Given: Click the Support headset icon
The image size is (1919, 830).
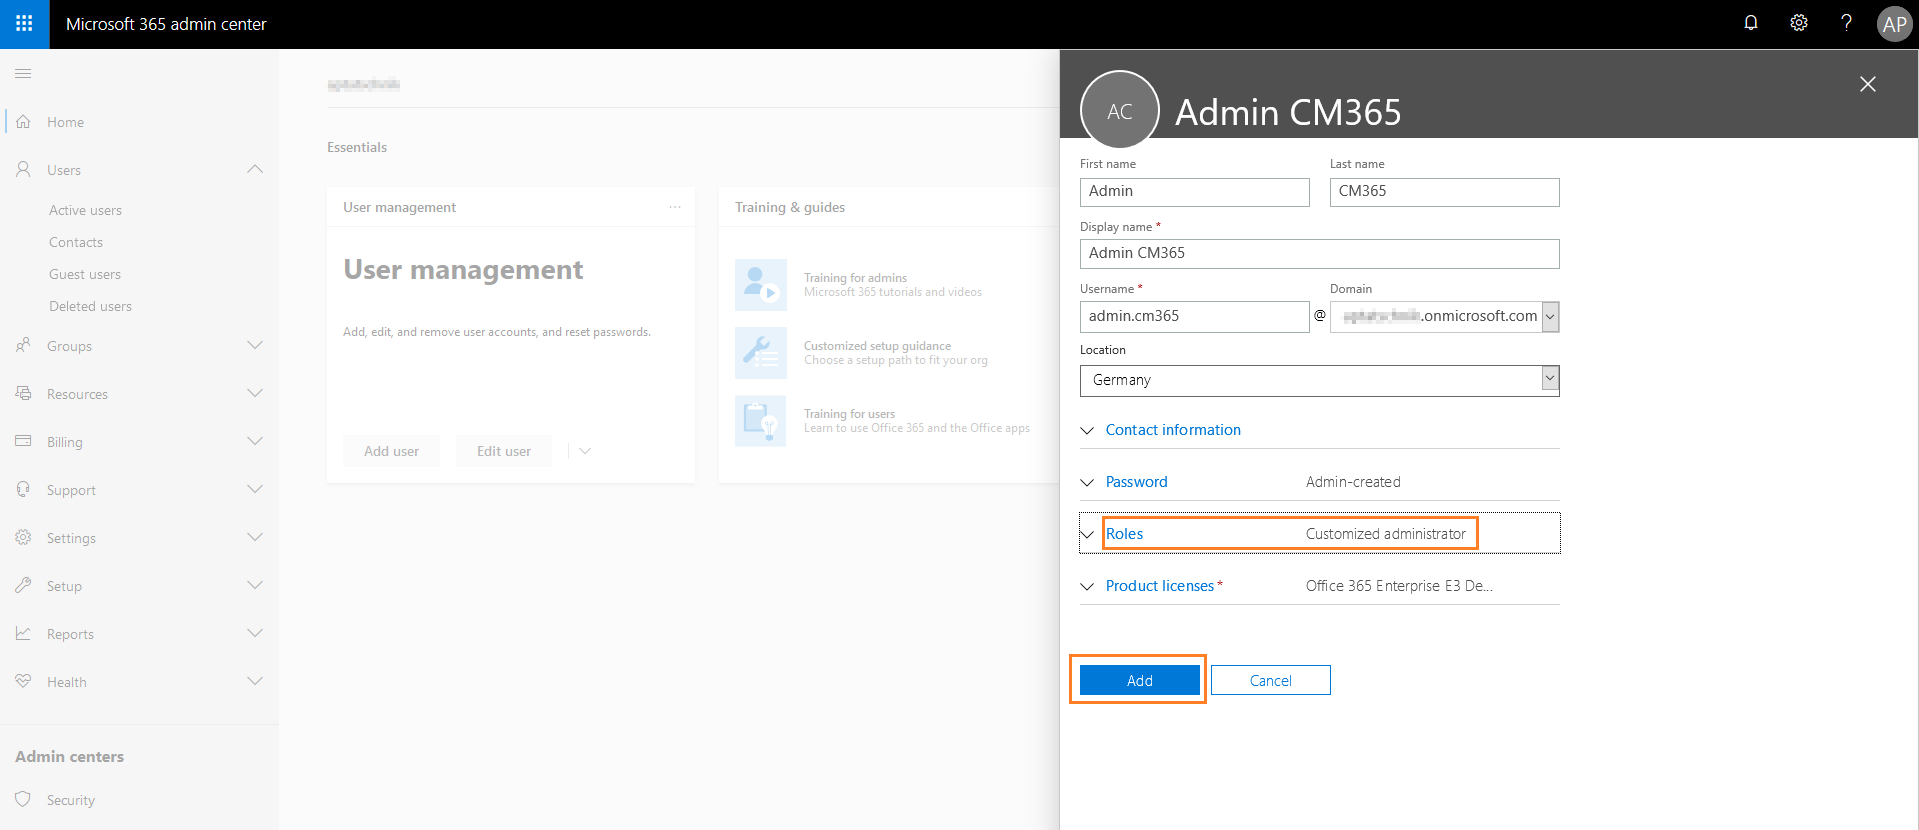Looking at the screenshot, I should [x=23, y=489].
